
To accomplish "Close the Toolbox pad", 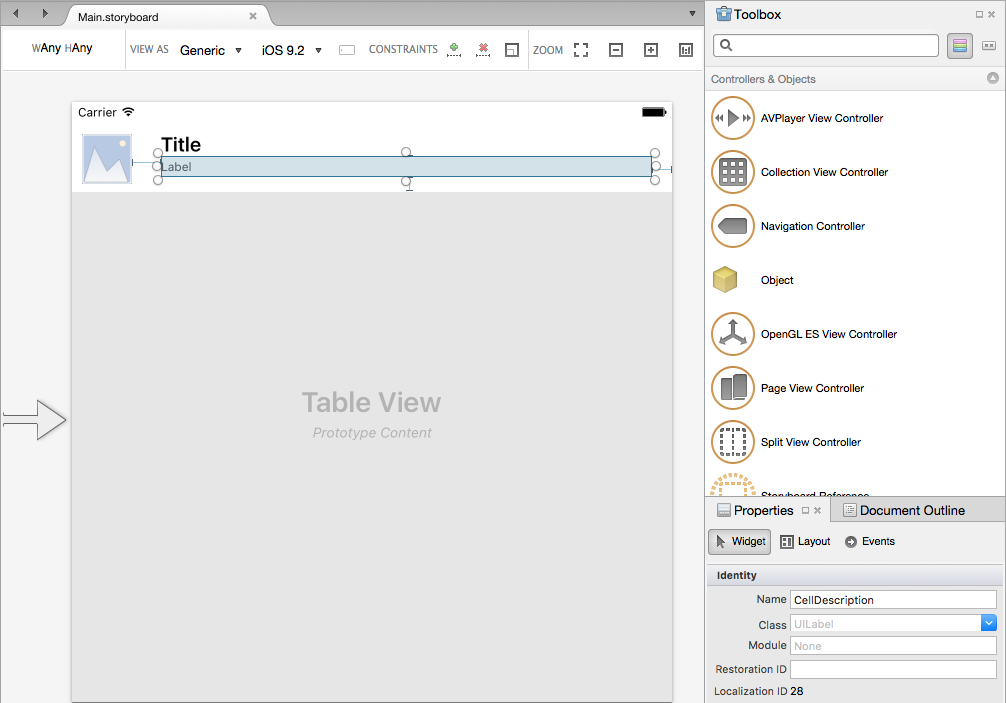I will [992, 14].
